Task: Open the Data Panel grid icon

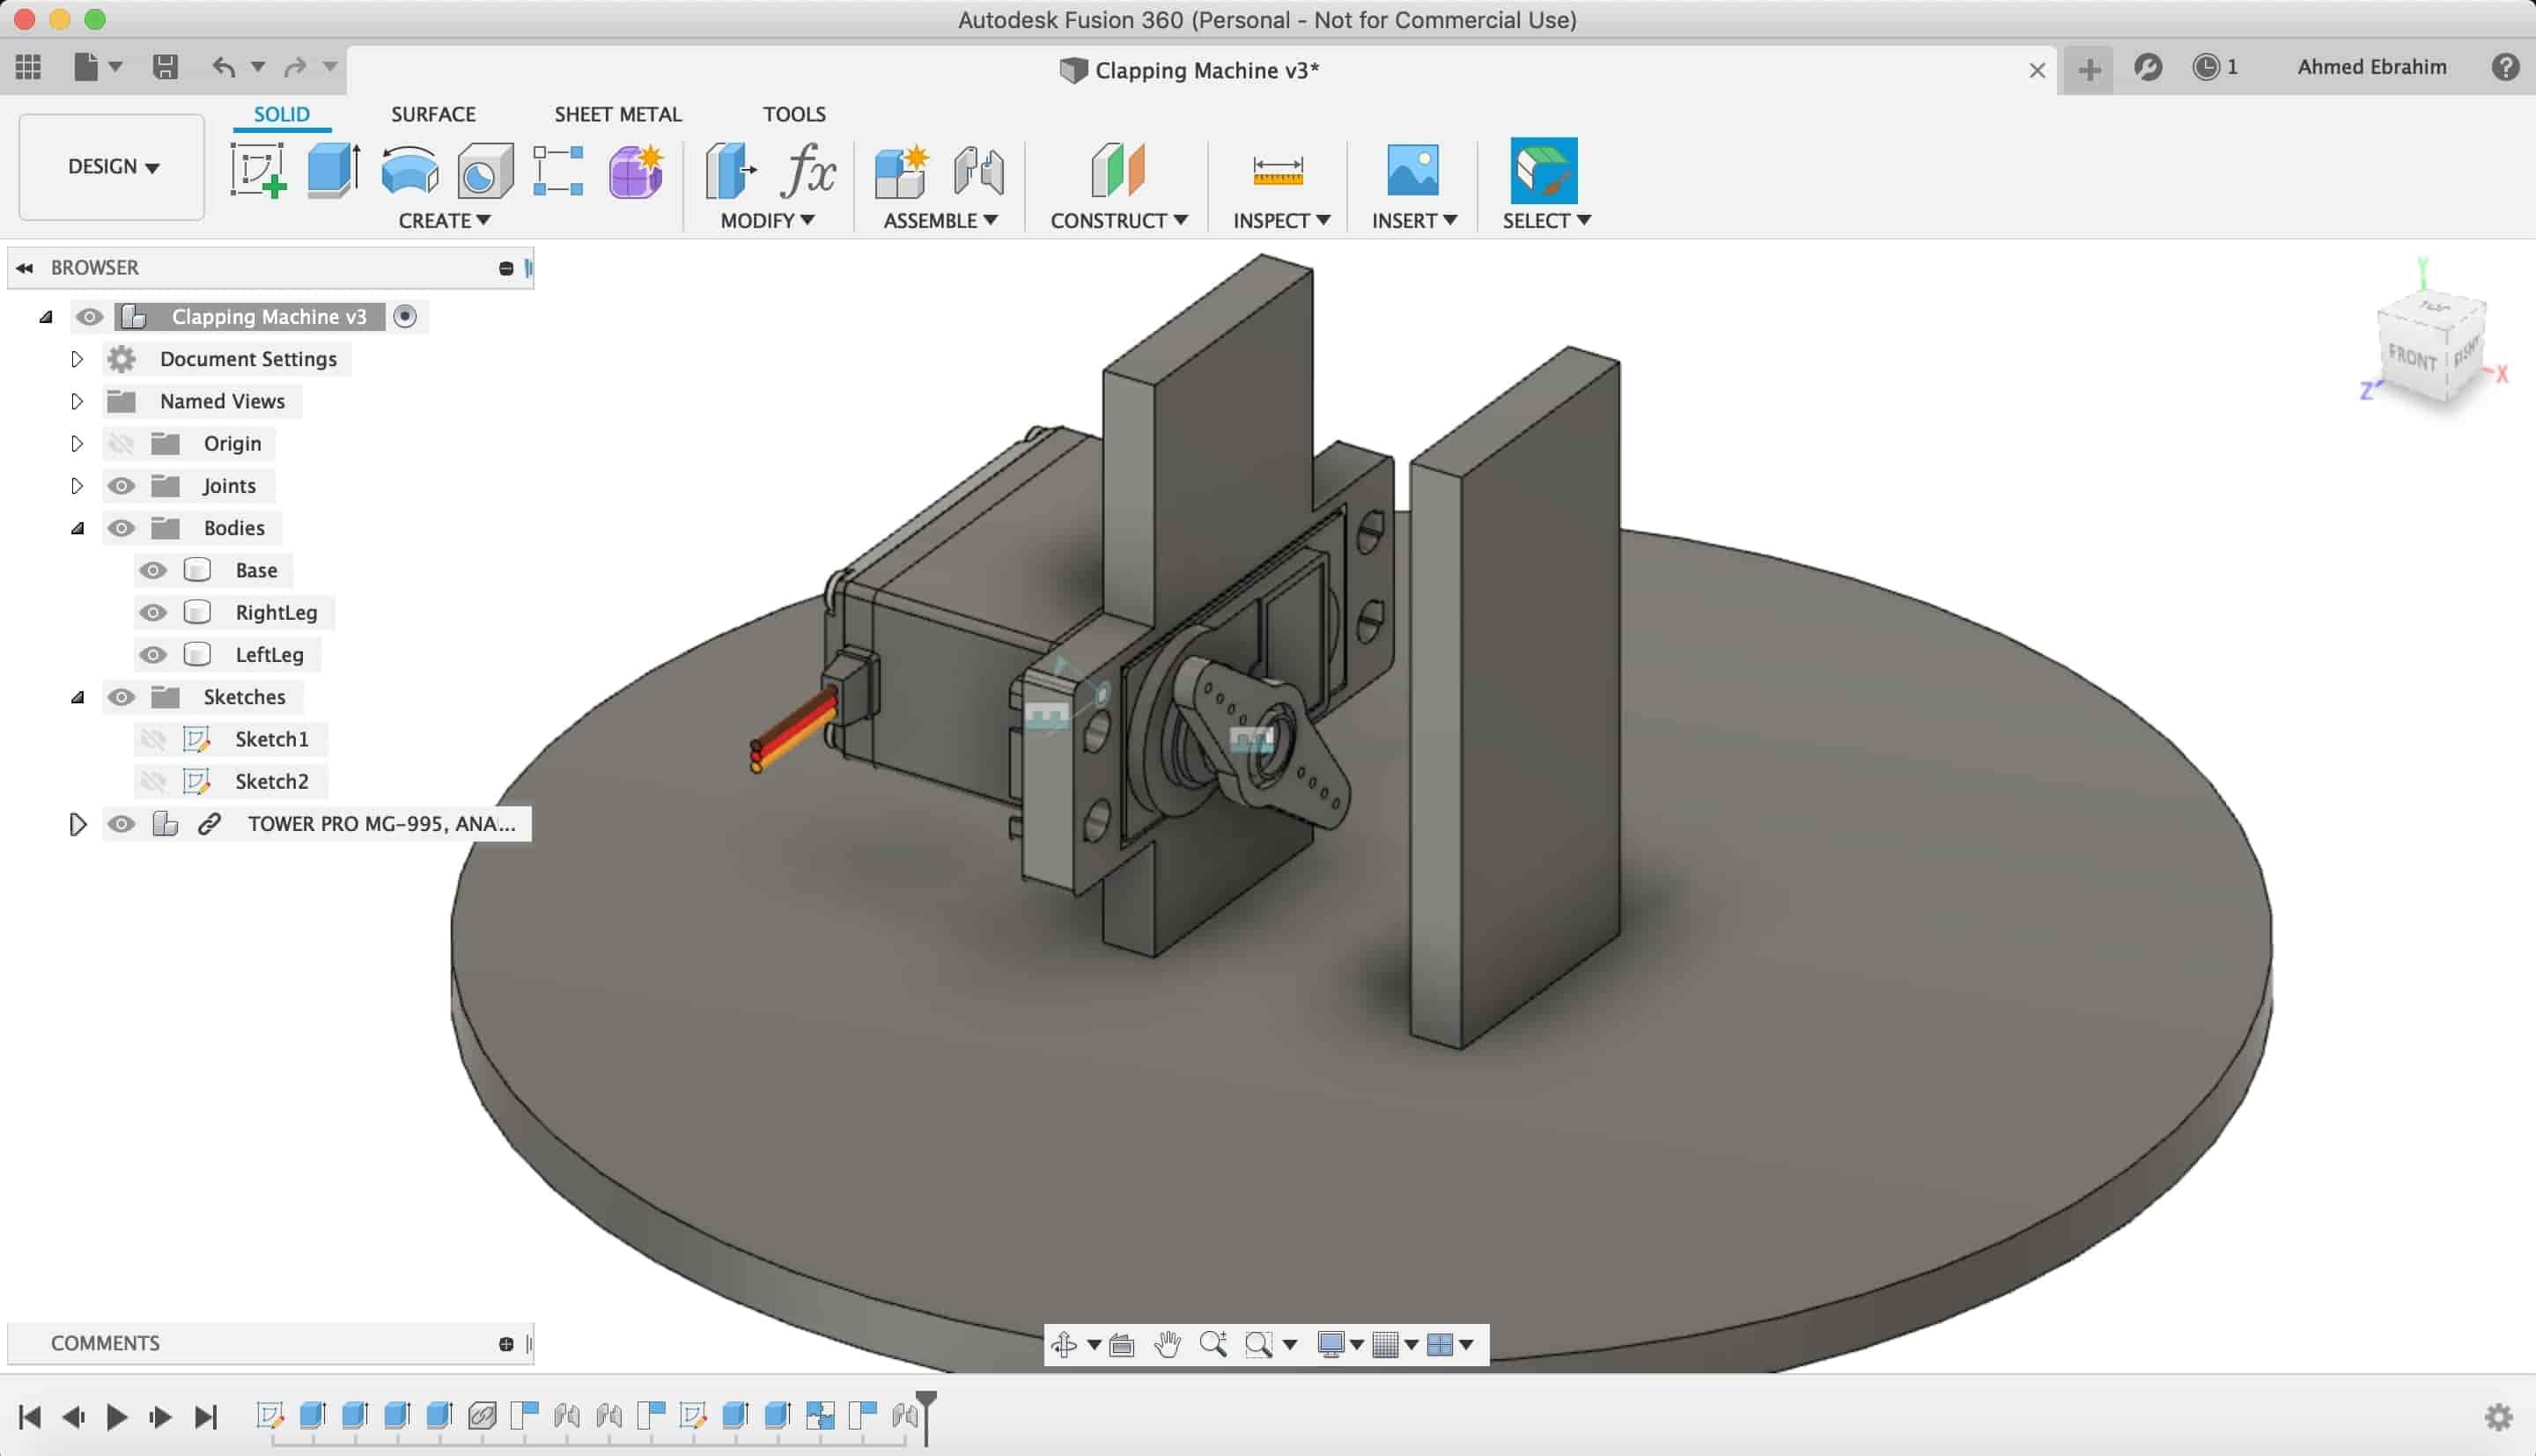Action: point(28,67)
